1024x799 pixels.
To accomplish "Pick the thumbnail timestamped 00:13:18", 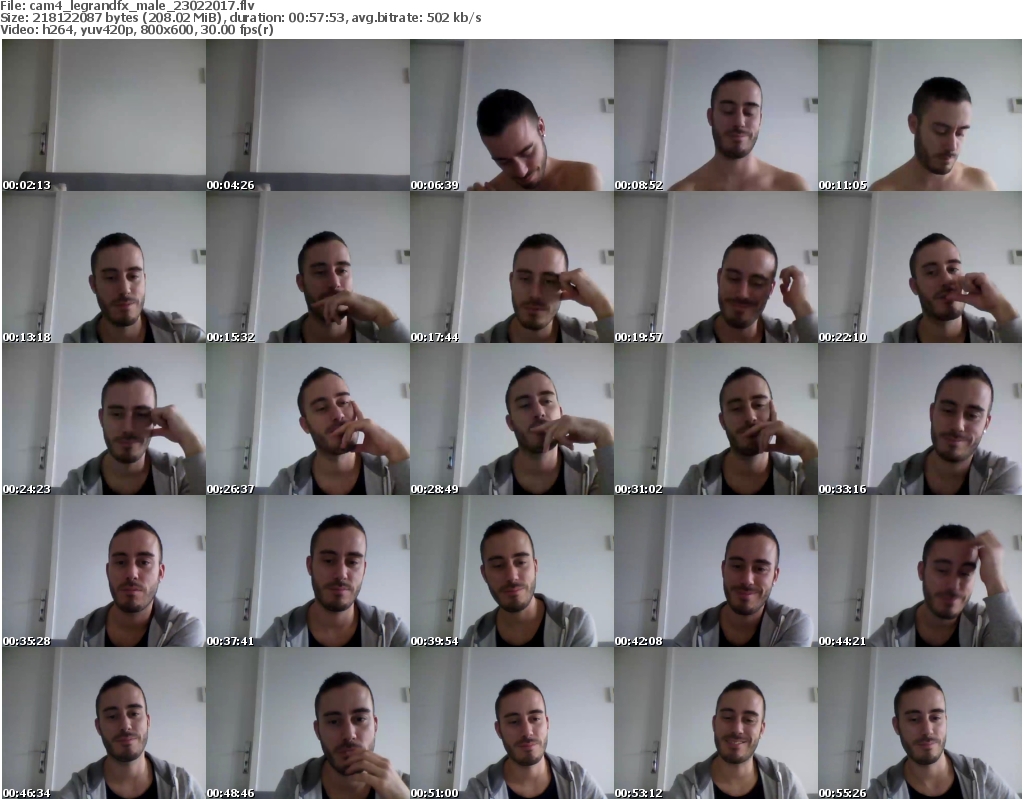I will (104, 267).
